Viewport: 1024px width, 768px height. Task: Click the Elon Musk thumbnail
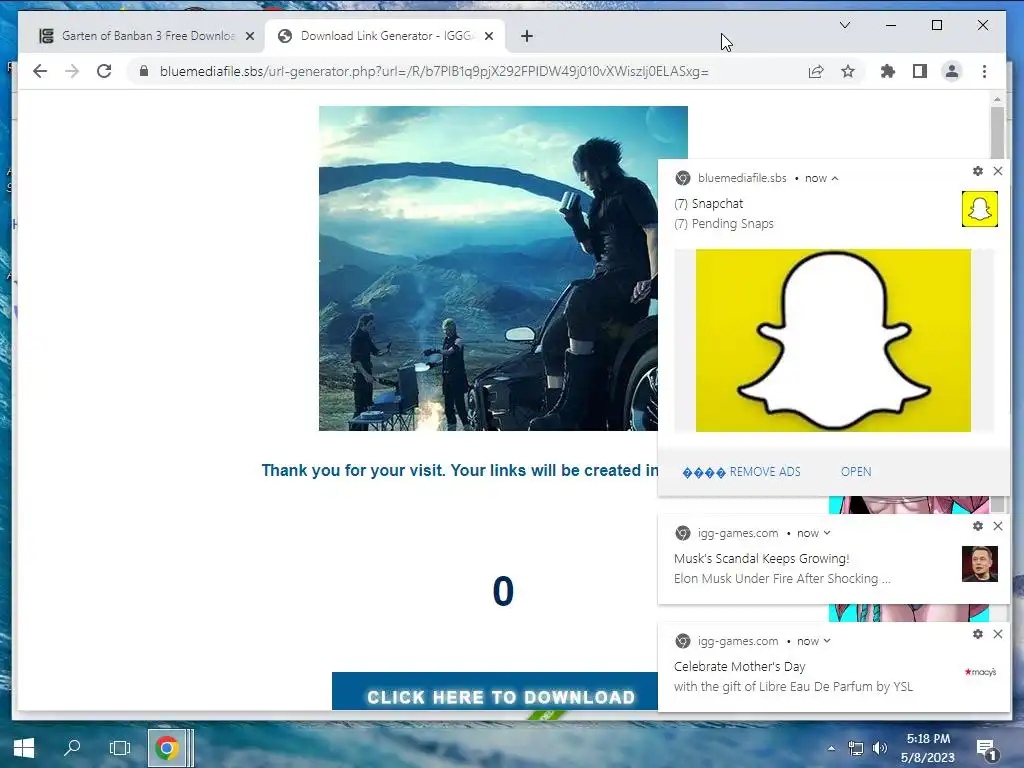pos(980,564)
